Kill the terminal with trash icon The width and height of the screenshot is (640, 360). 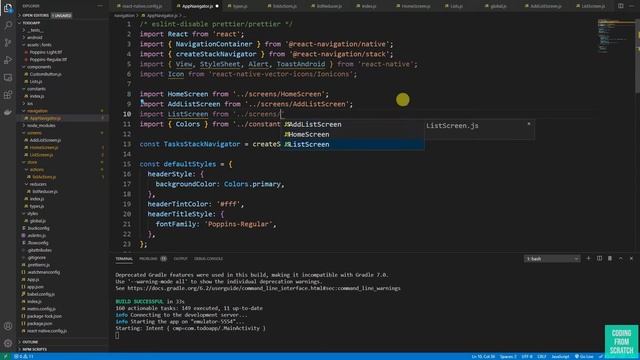pyautogui.click(x=610, y=258)
